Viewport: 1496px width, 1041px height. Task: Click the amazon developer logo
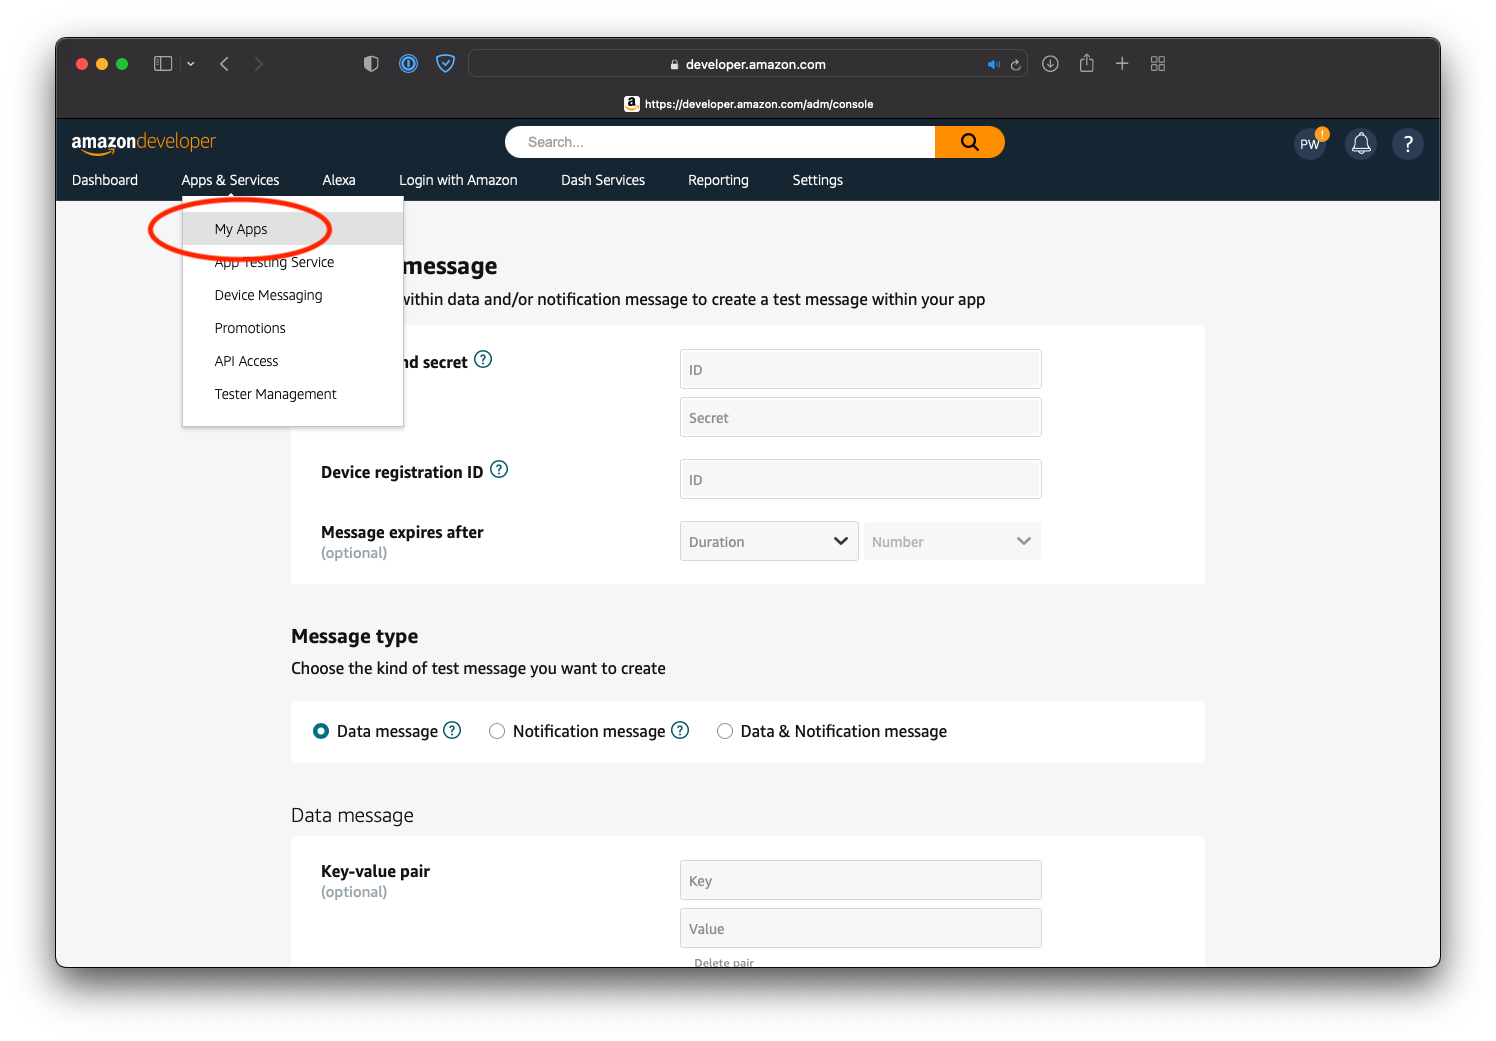click(x=143, y=143)
